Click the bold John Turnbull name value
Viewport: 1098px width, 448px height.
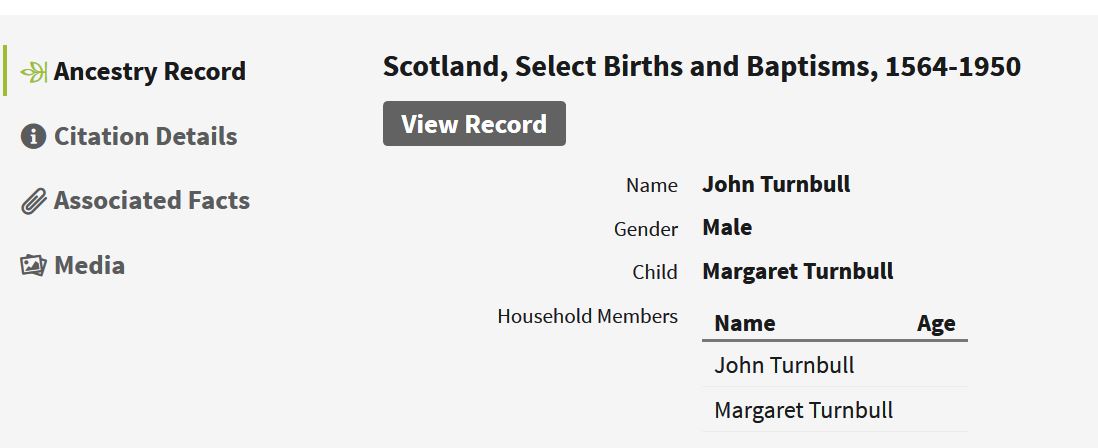pyautogui.click(x=776, y=184)
